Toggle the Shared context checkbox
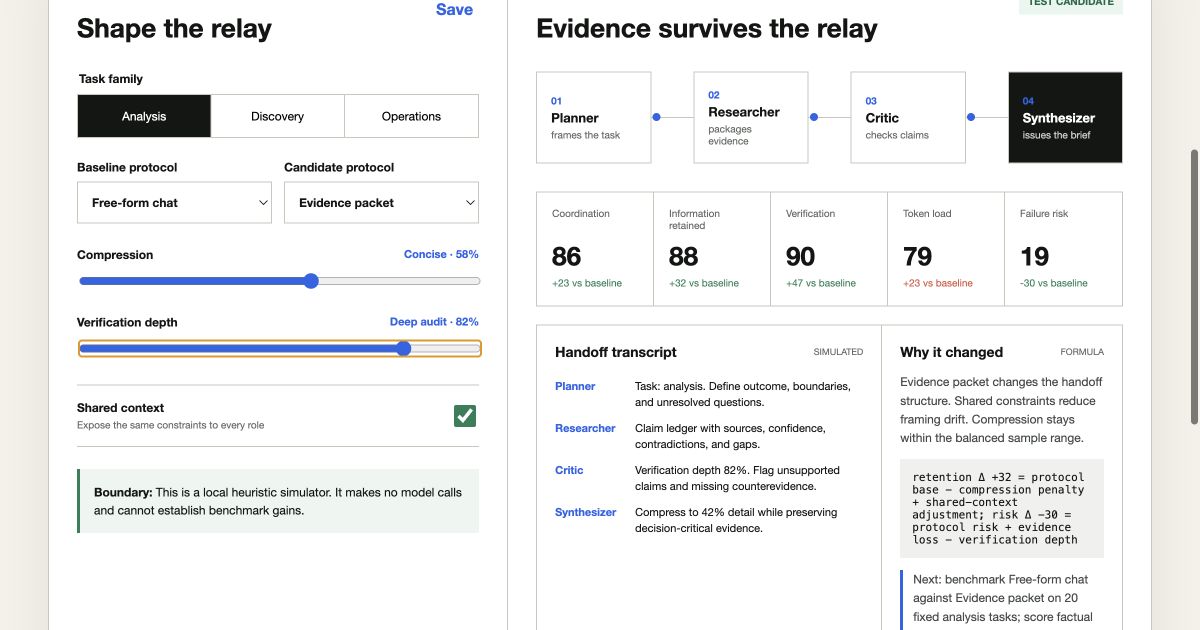The width and height of the screenshot is (1200, 630). click(x=465, y=416)
